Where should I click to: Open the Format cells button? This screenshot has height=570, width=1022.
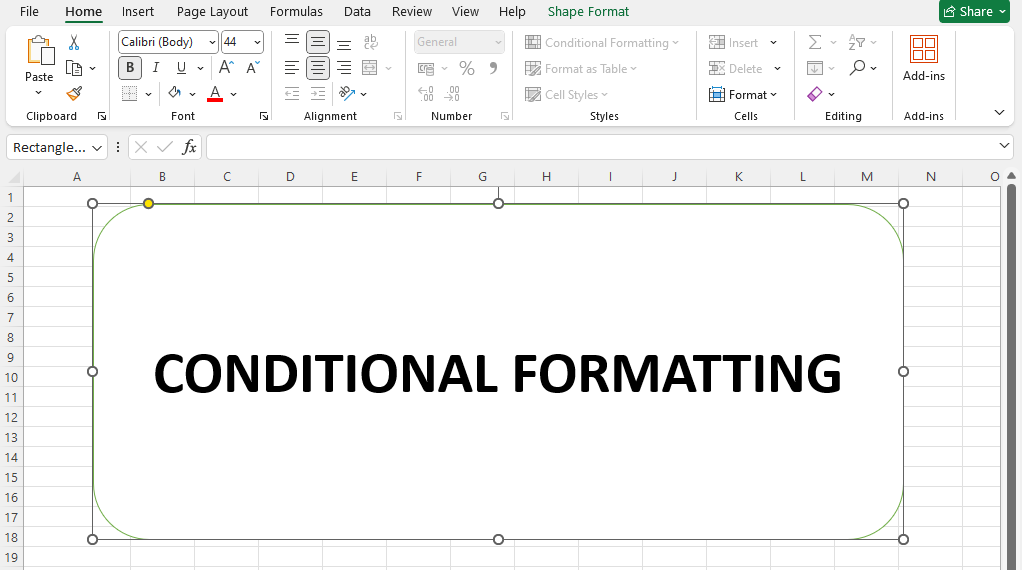[x=742, y=94]
